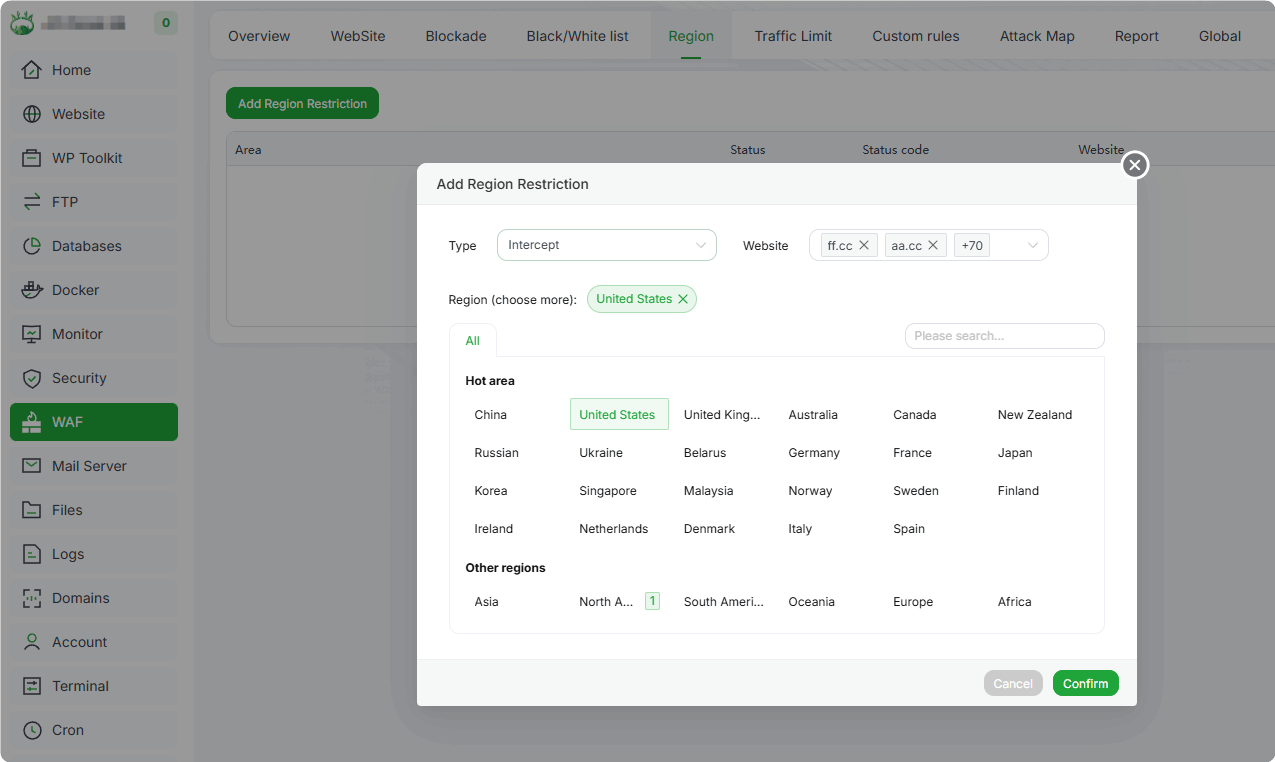Click the Security shield icon

pos(32,378)
